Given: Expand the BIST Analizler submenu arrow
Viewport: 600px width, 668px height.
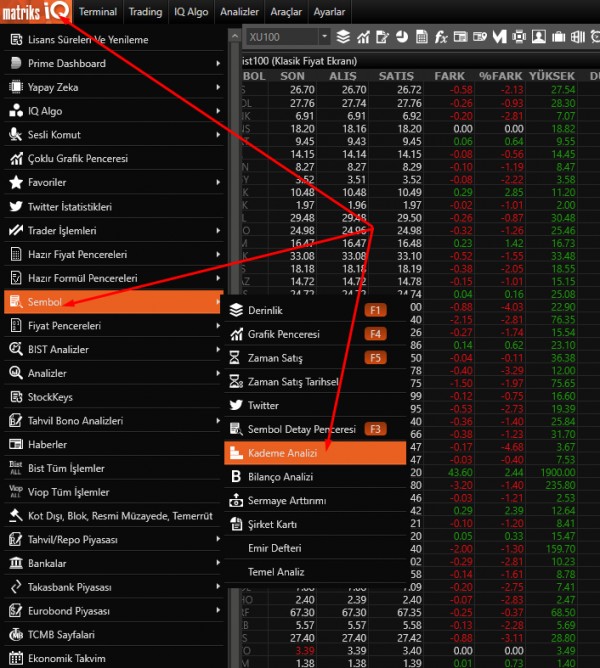Looking at the screenshot, I should click(218, 349).
